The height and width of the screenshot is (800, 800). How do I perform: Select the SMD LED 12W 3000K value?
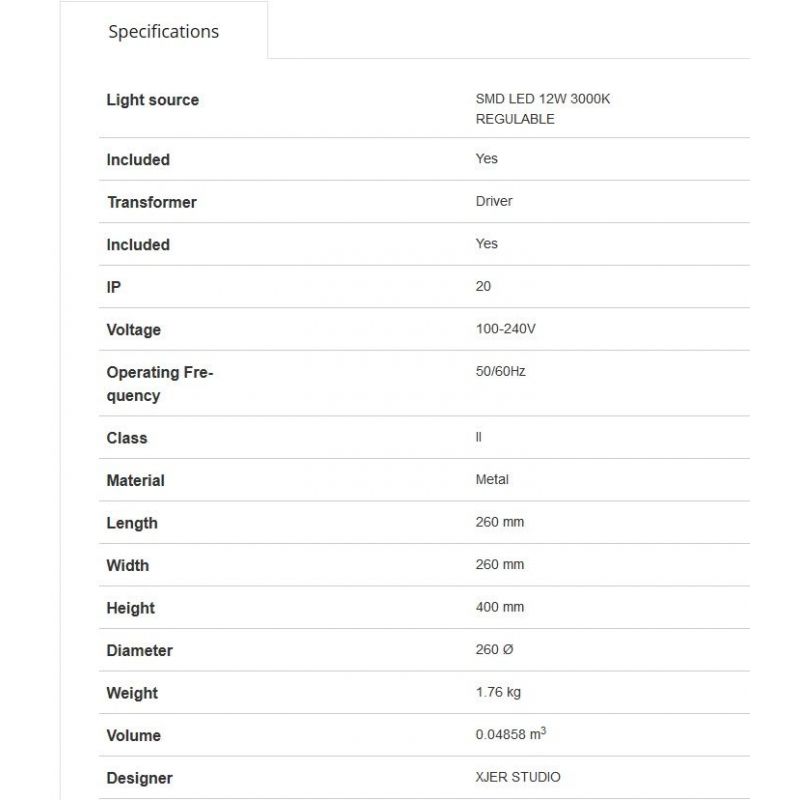click(x=542, y=99)
